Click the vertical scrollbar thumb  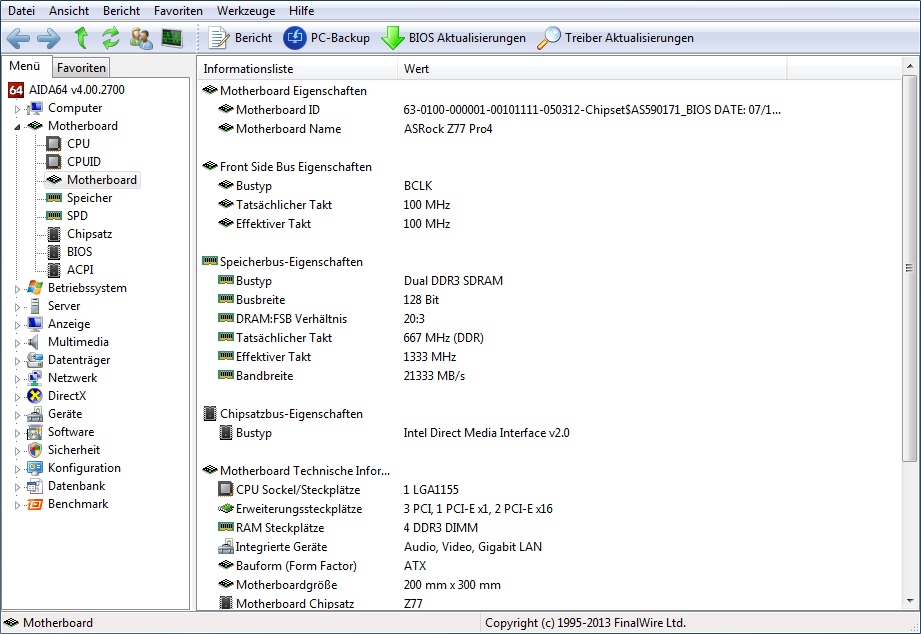910,268
